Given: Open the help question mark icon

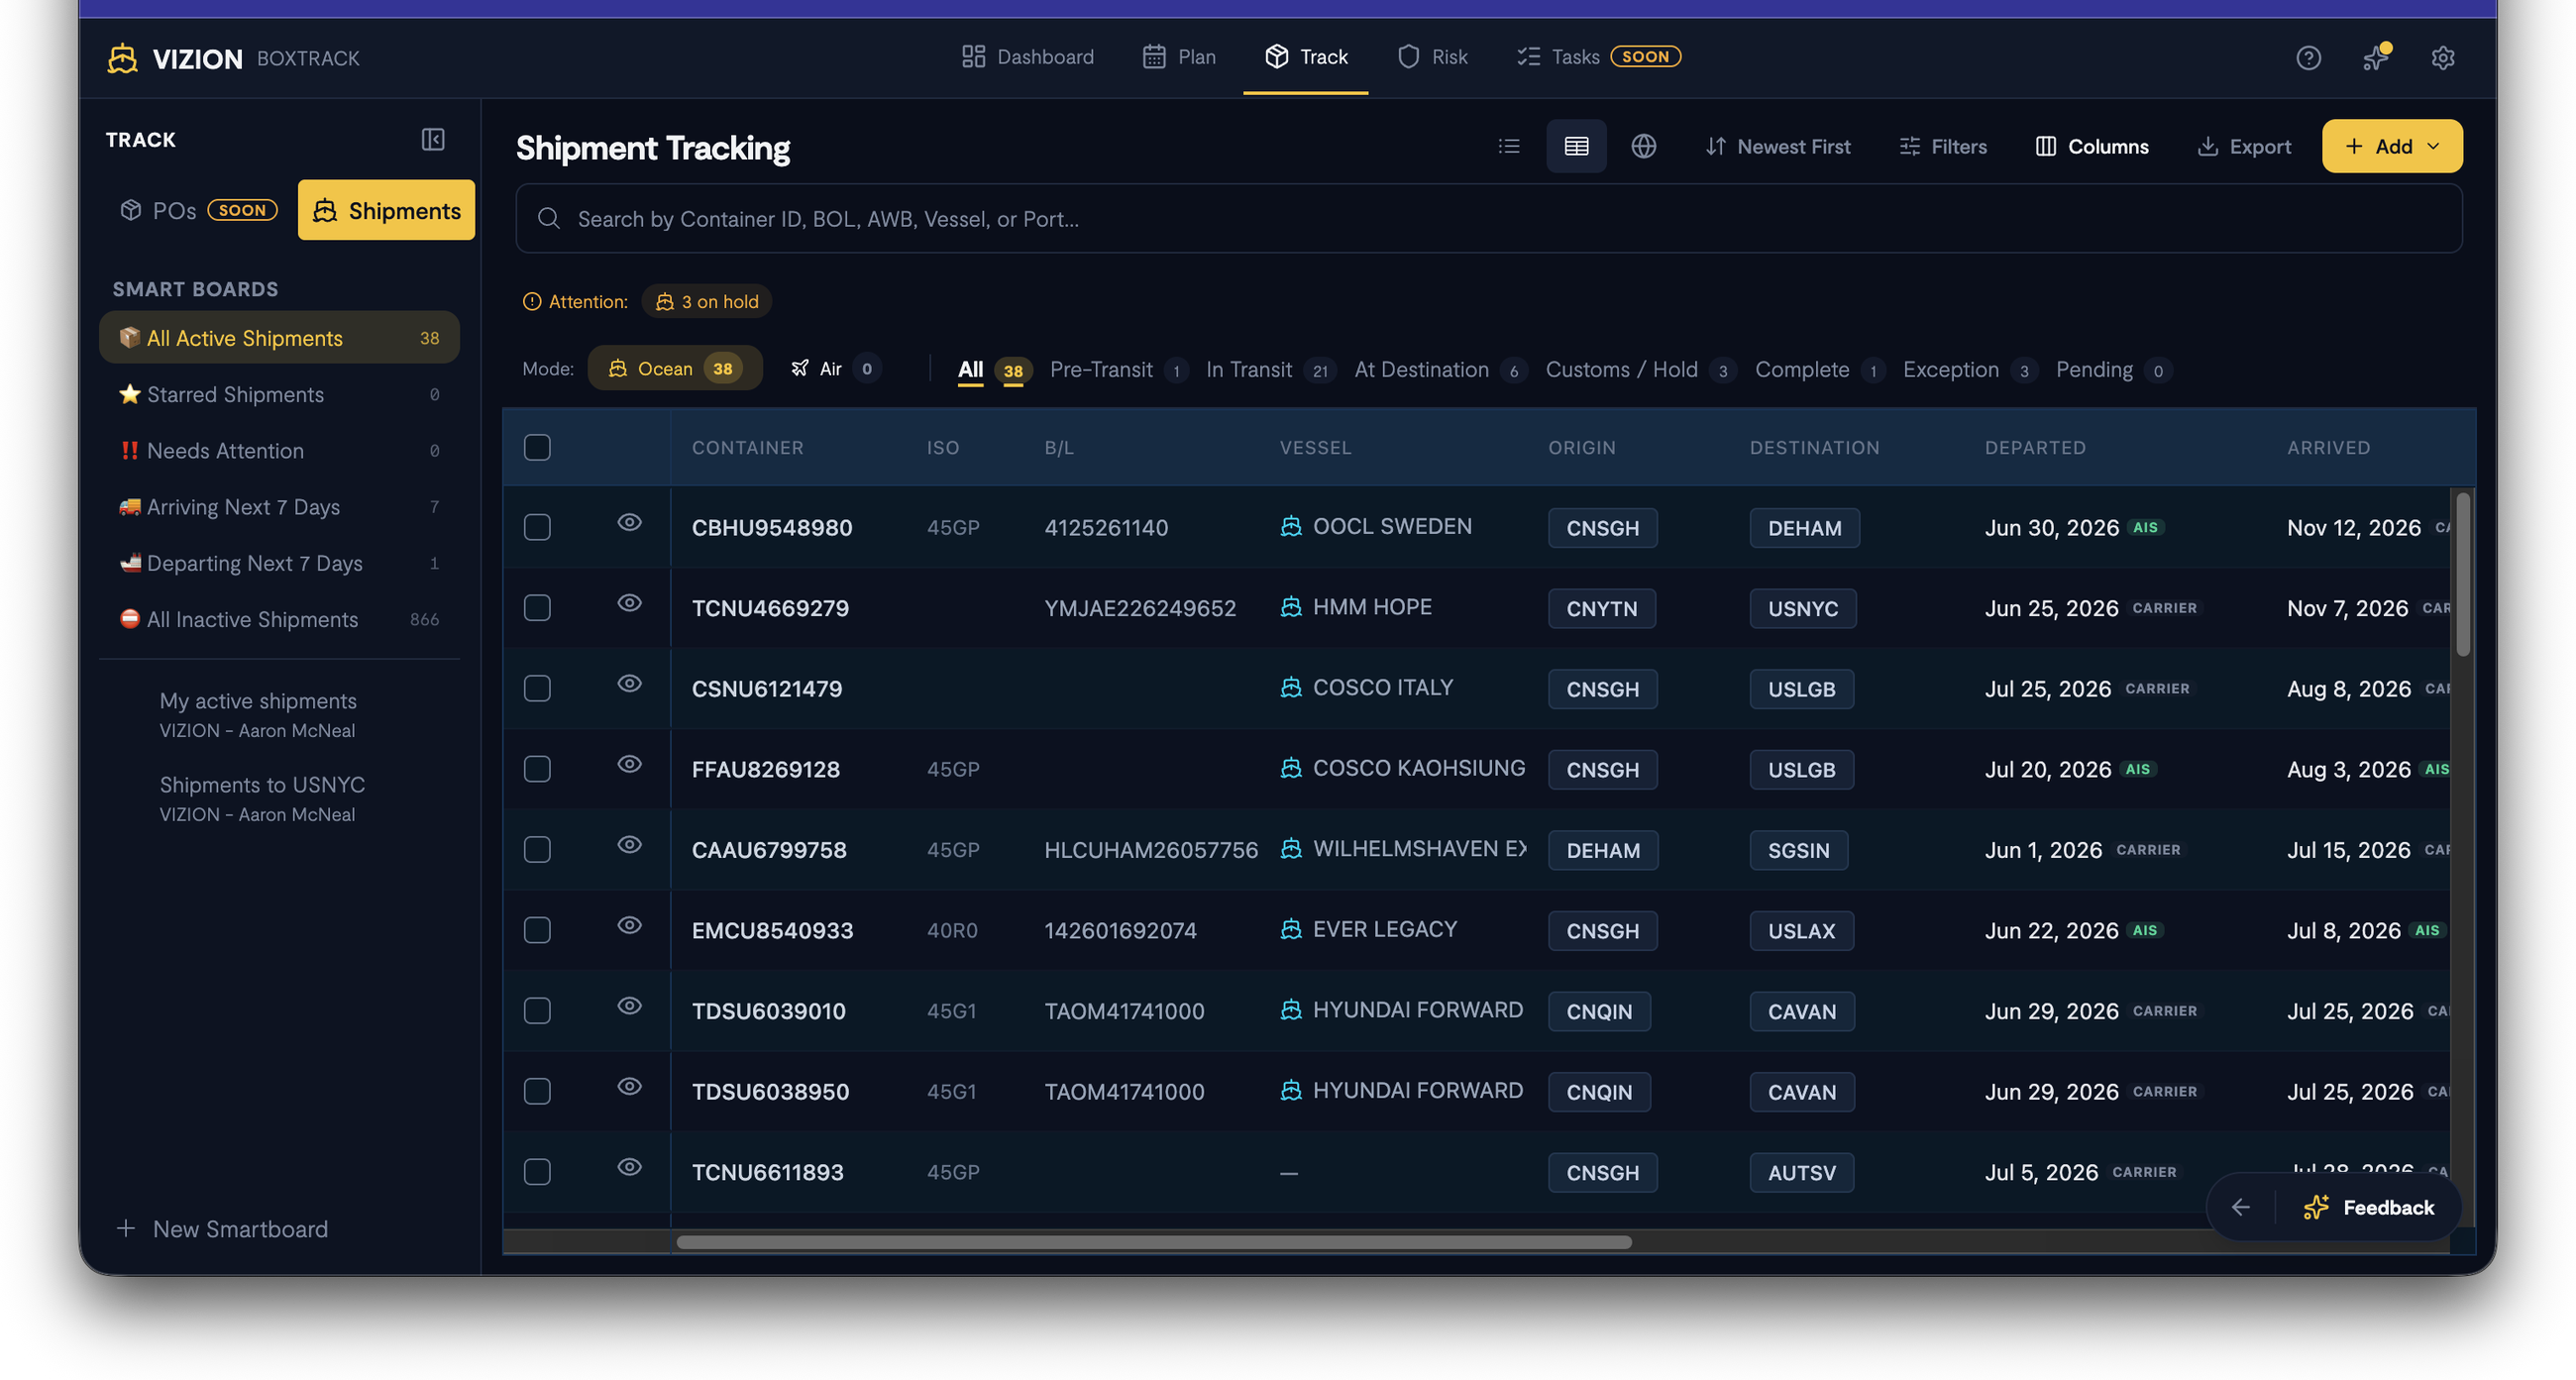Looking at the screenshot, I should (x=2308, y=58).
